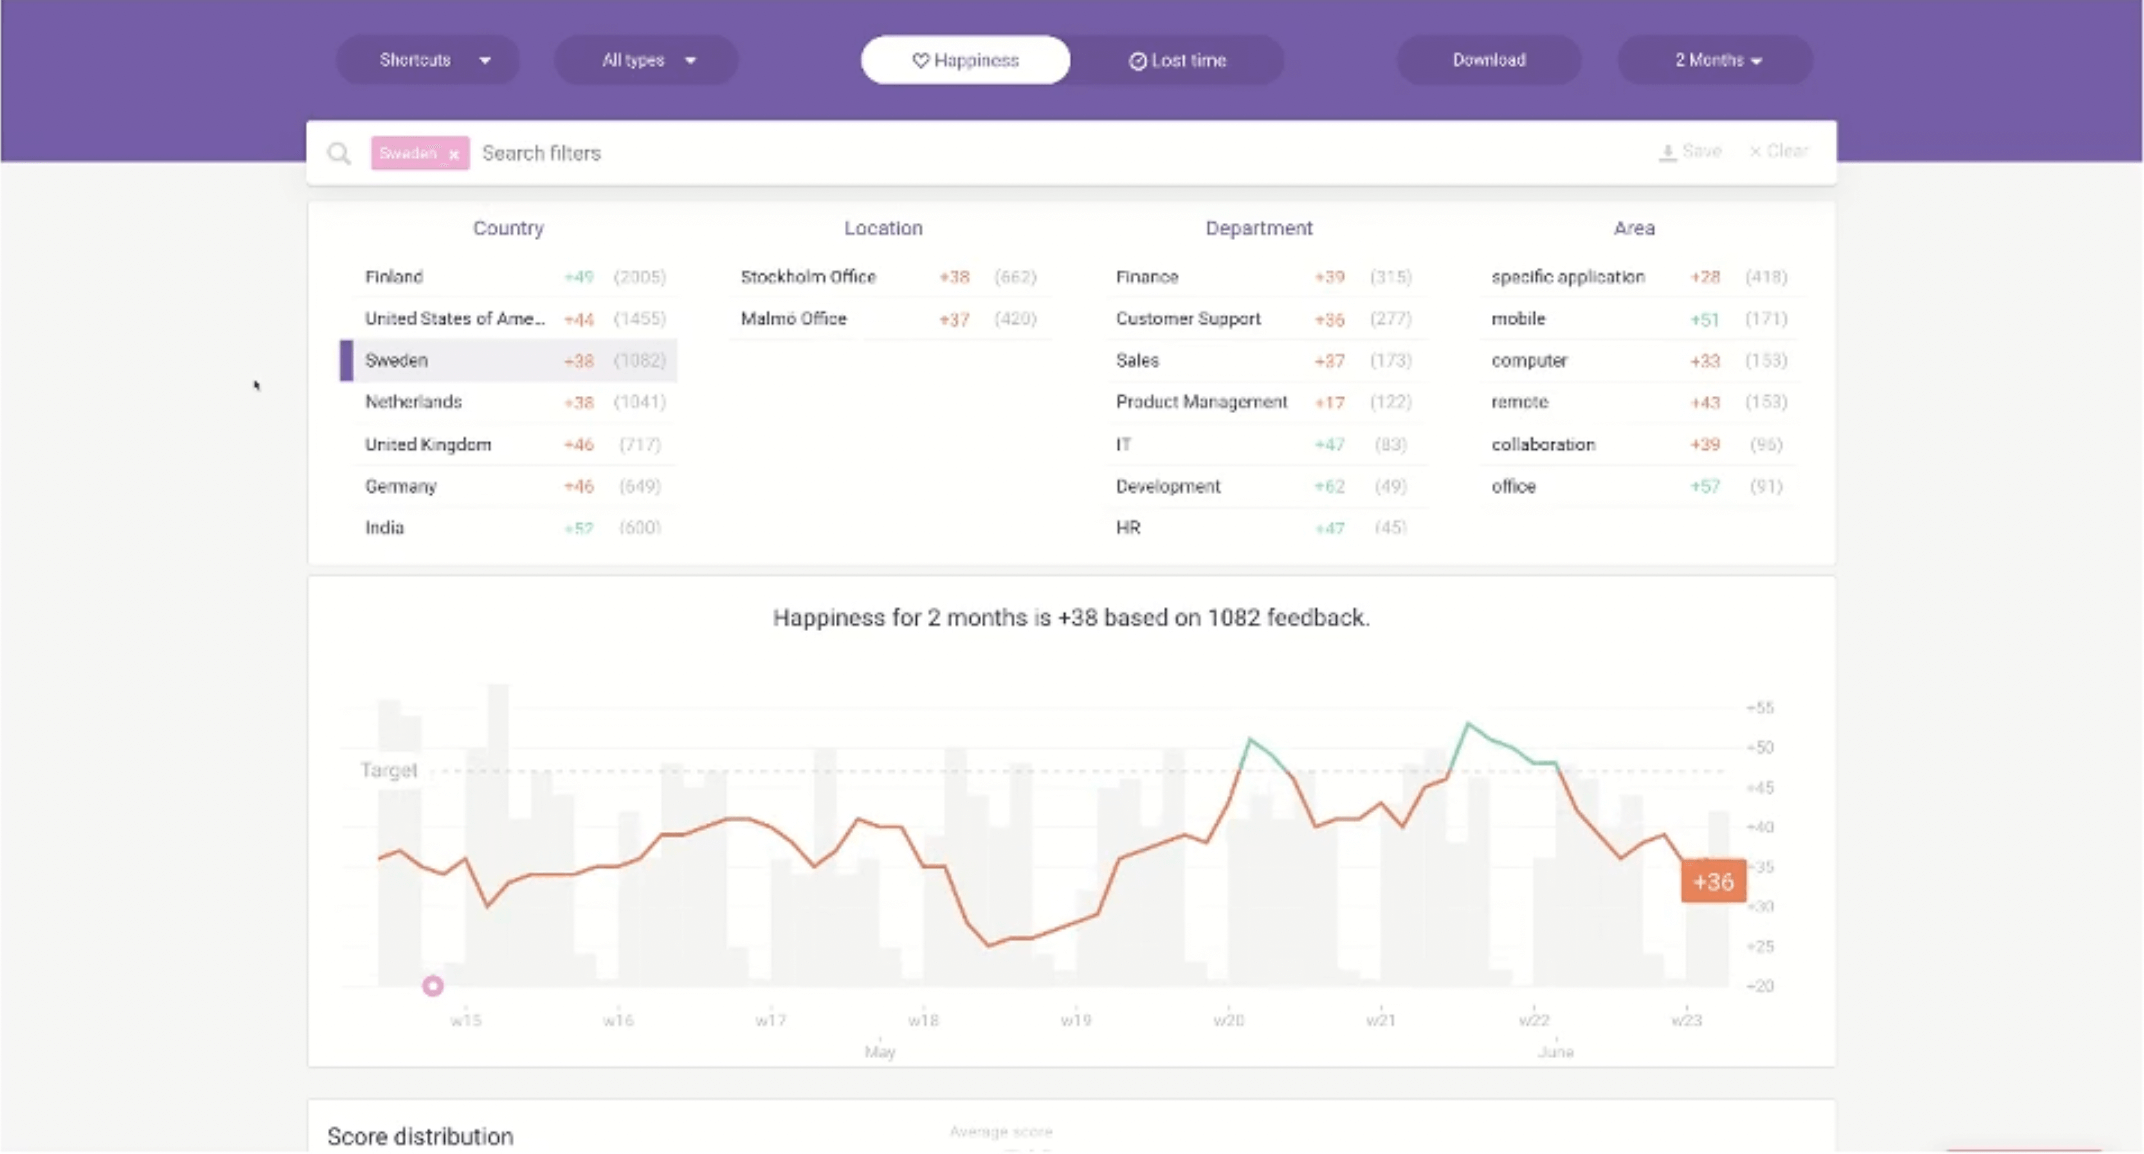Screen dimensions: 2144x1154
Task: Filter by office area
Action: tap(1639, 486)
